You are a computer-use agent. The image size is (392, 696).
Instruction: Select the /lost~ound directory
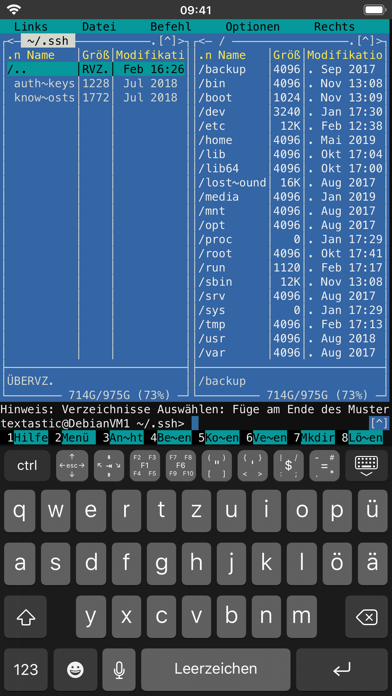232,182
